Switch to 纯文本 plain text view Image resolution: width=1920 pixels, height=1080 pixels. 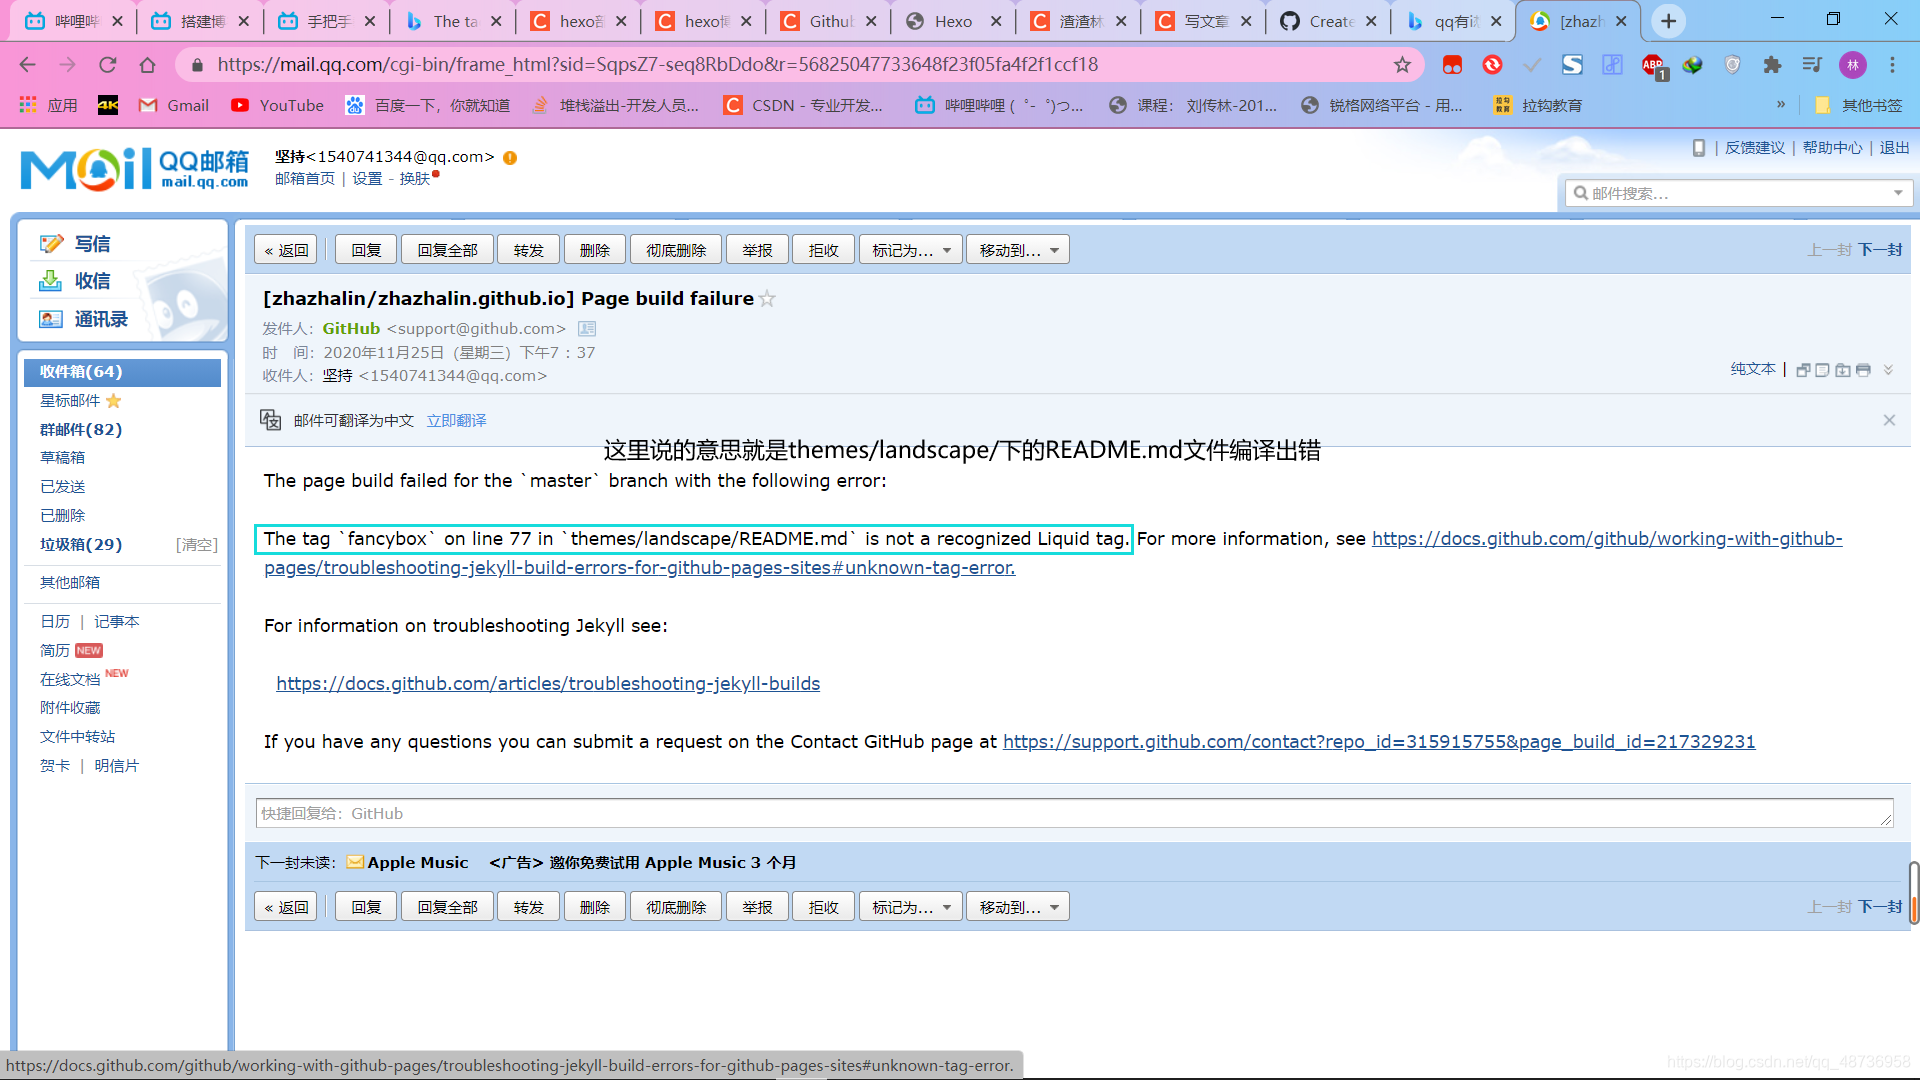[x=1753, y=369]
